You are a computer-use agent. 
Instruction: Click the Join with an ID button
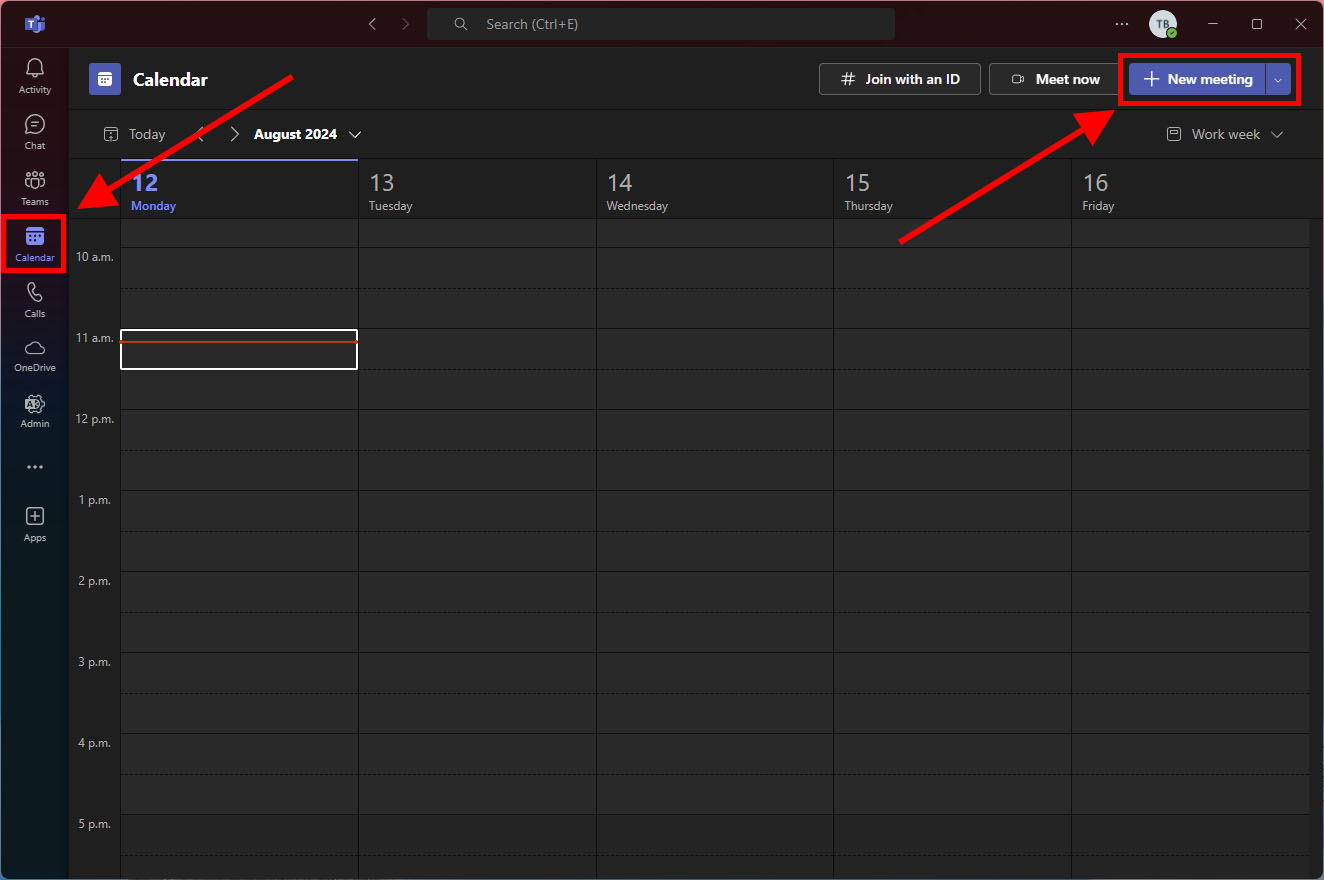point(900,79)
